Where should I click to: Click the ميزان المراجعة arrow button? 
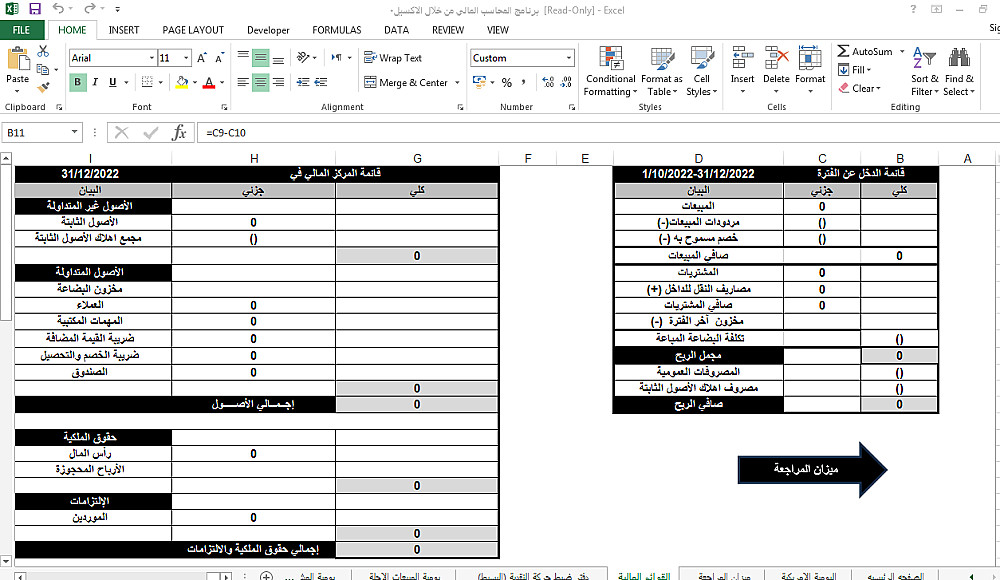click(x=812, y=470)
